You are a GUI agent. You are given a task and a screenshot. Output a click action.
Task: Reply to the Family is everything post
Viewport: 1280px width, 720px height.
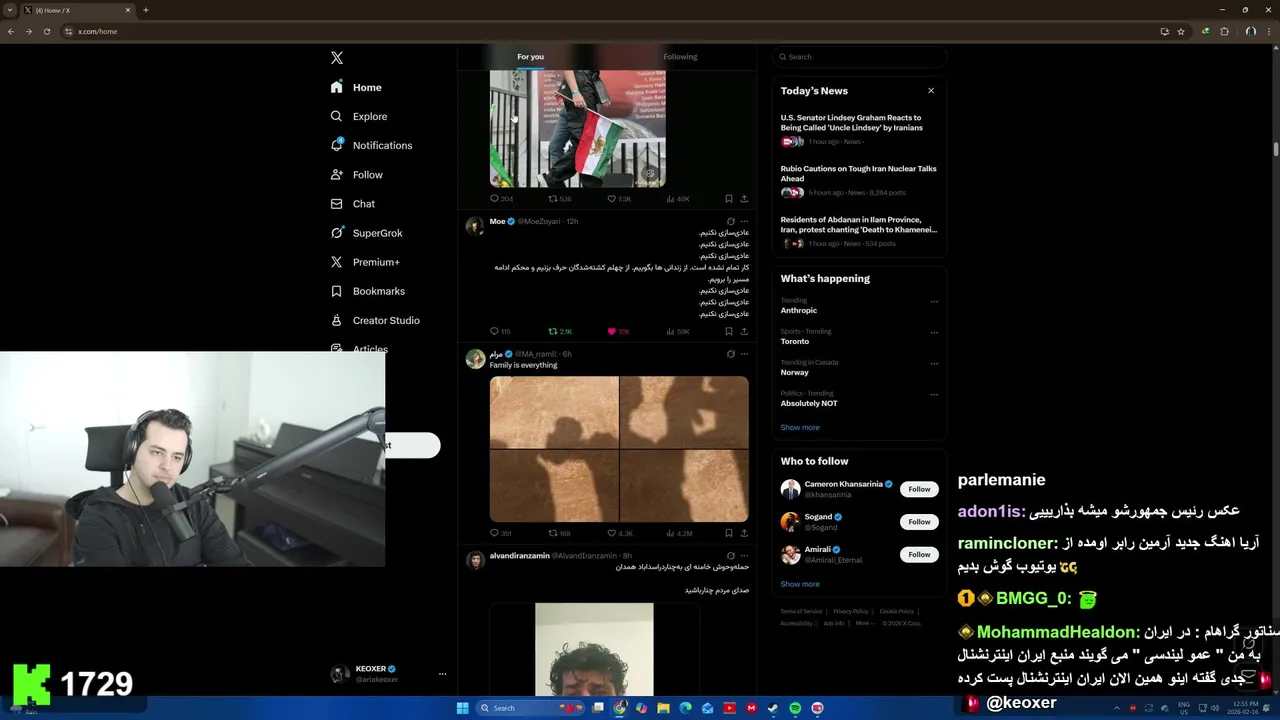tap(501, 533)
